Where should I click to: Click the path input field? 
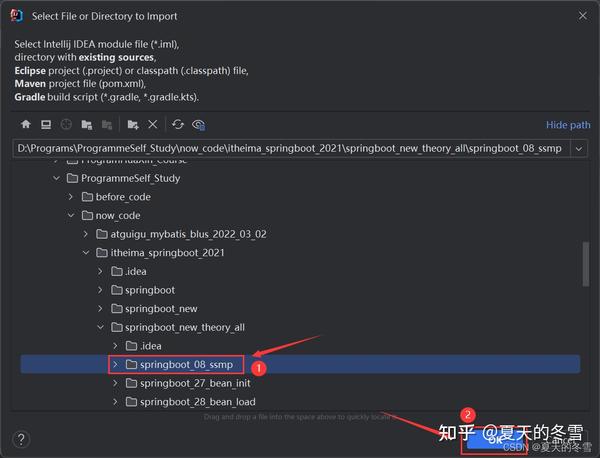tap(292, 148)
